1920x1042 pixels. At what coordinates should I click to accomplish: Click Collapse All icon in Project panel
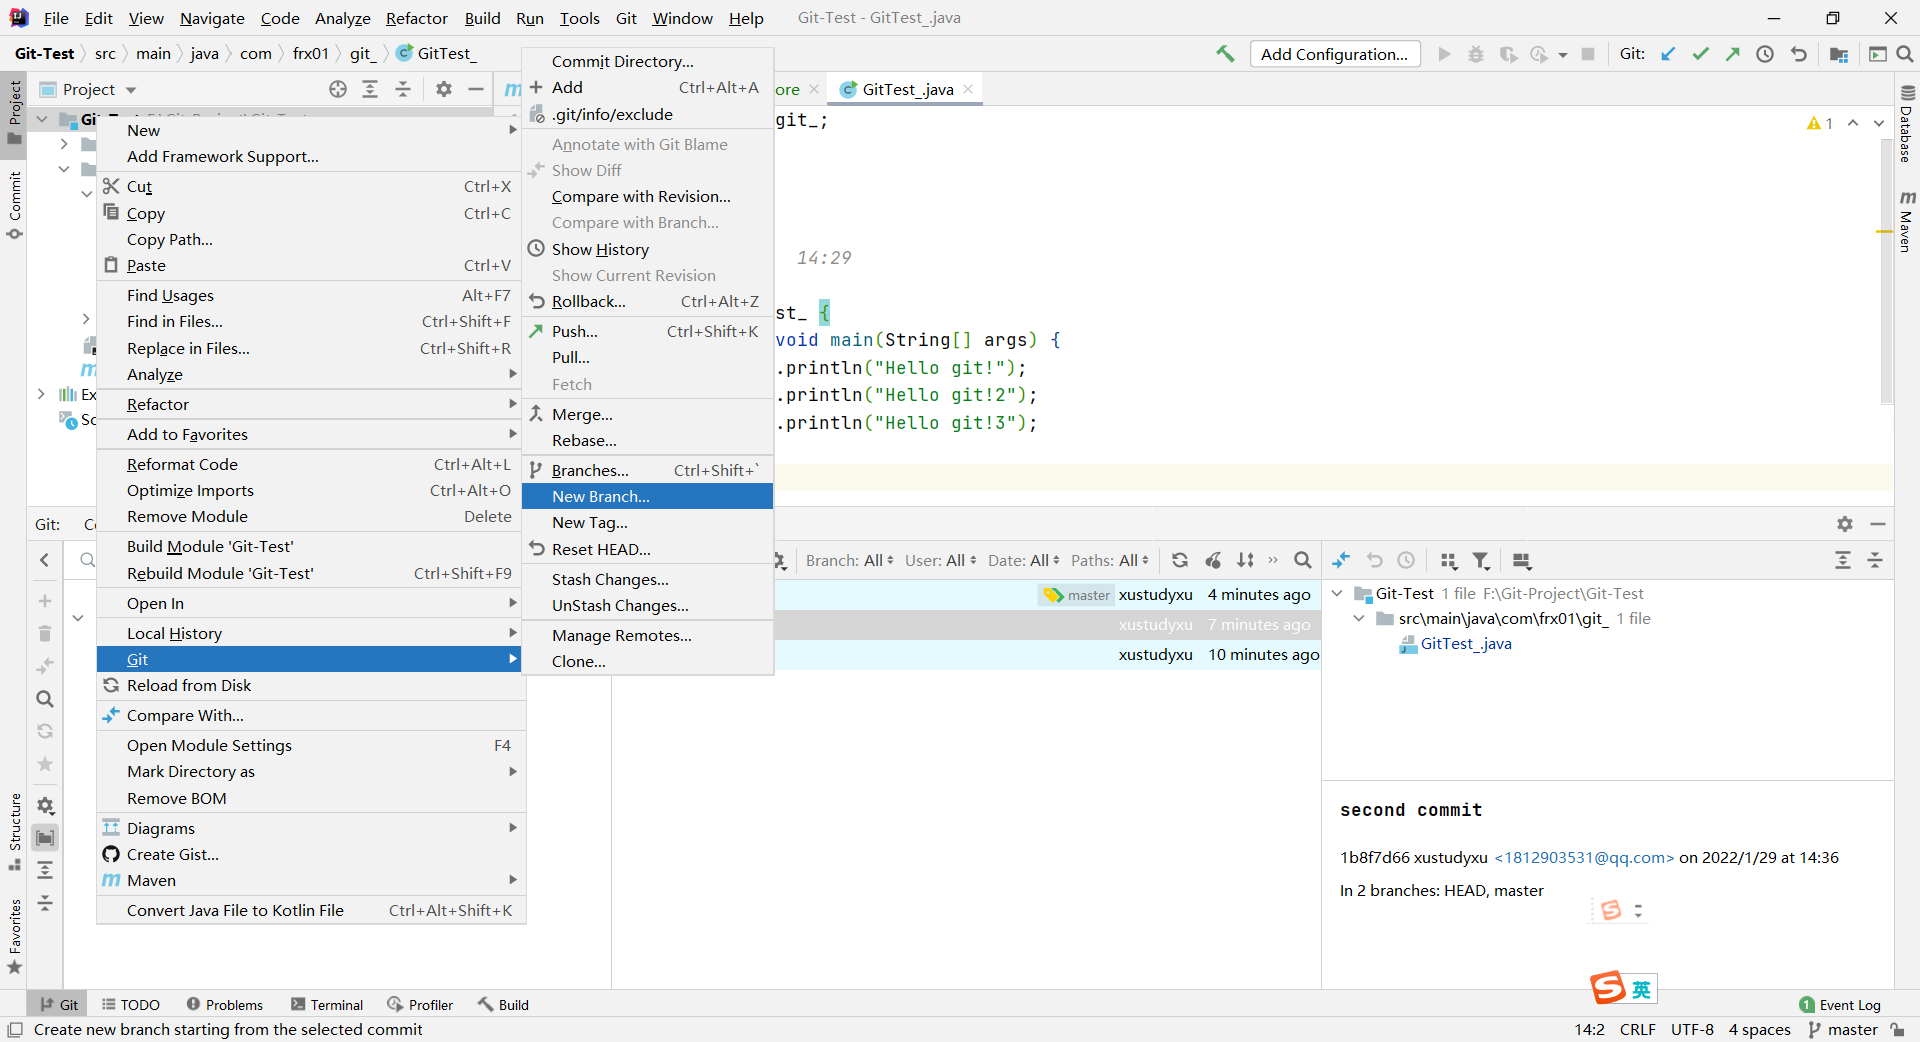(x=403, y=89)
